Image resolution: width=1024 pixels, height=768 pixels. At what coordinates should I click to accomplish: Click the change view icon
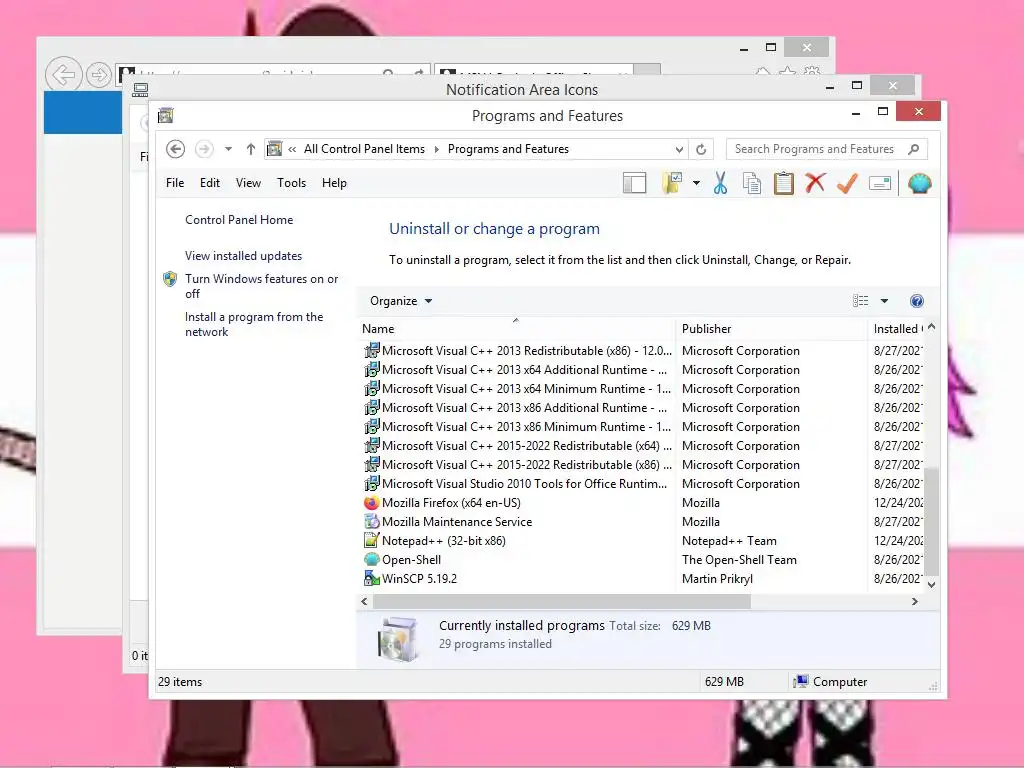pos(861,301)
